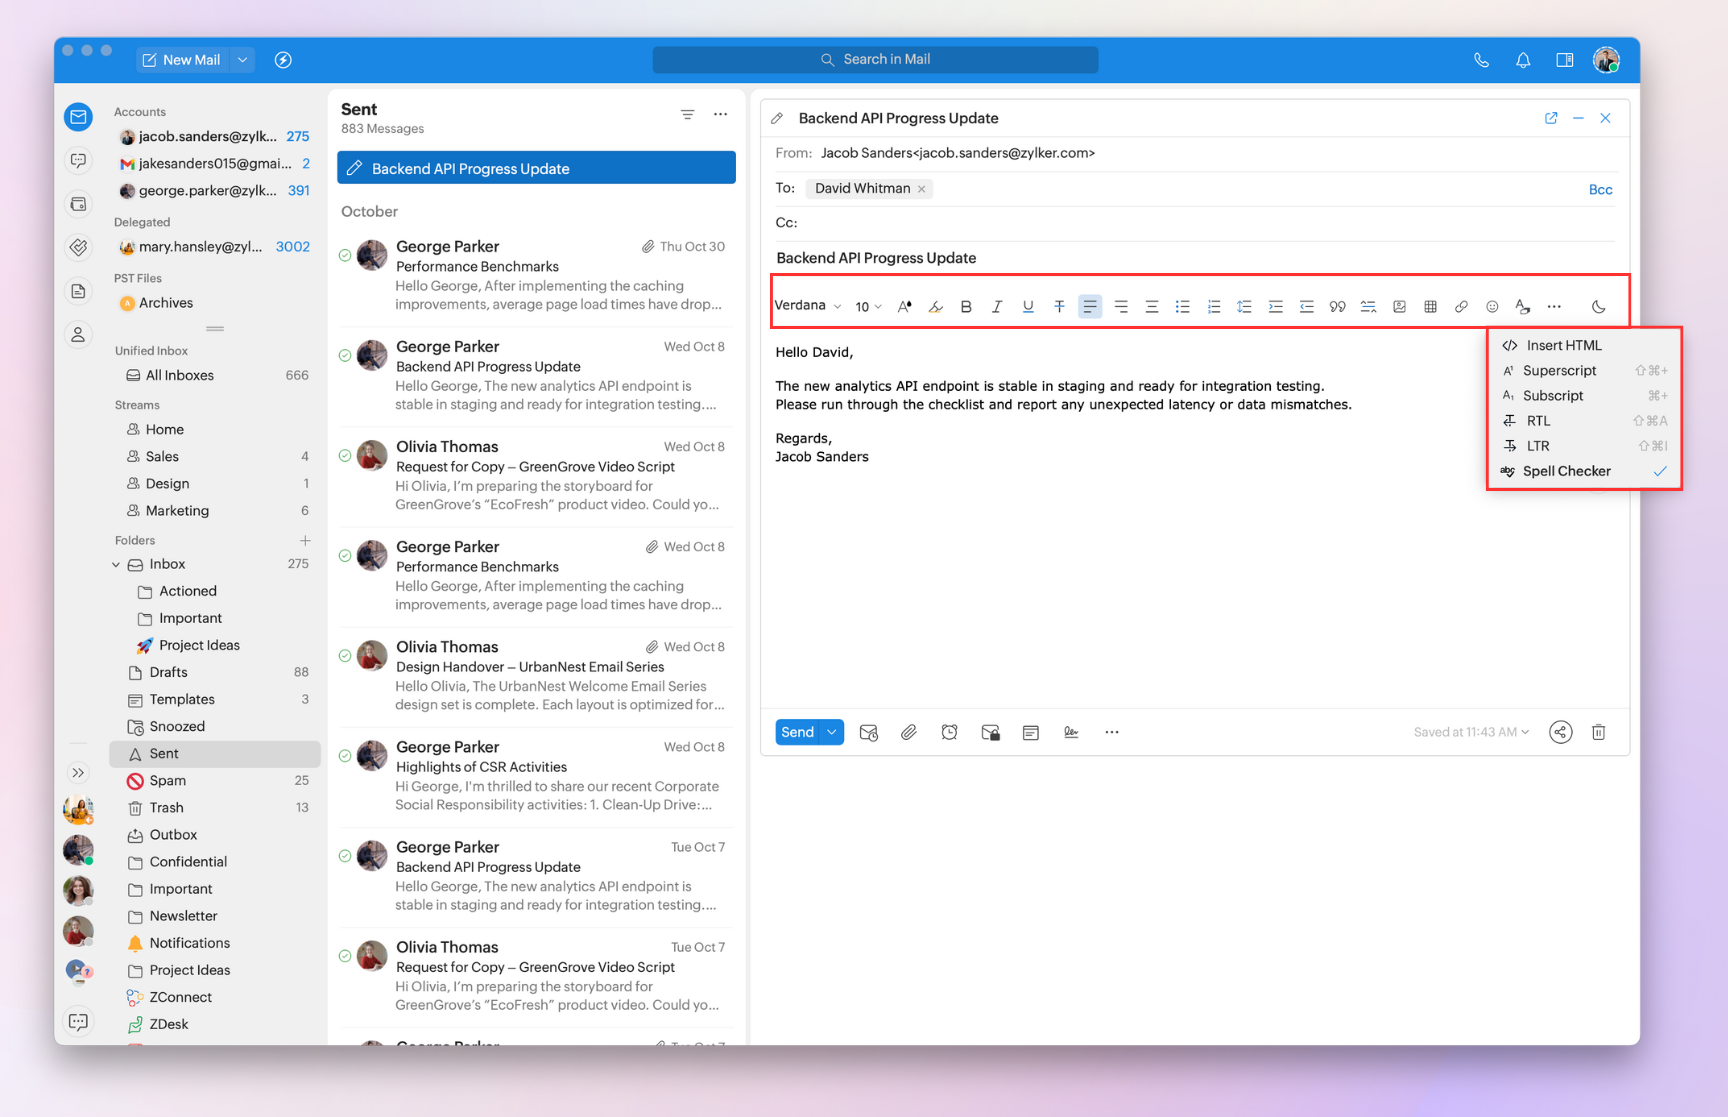
Task: Toggle Spell Checker option
Action: [x=1584, y=472]
